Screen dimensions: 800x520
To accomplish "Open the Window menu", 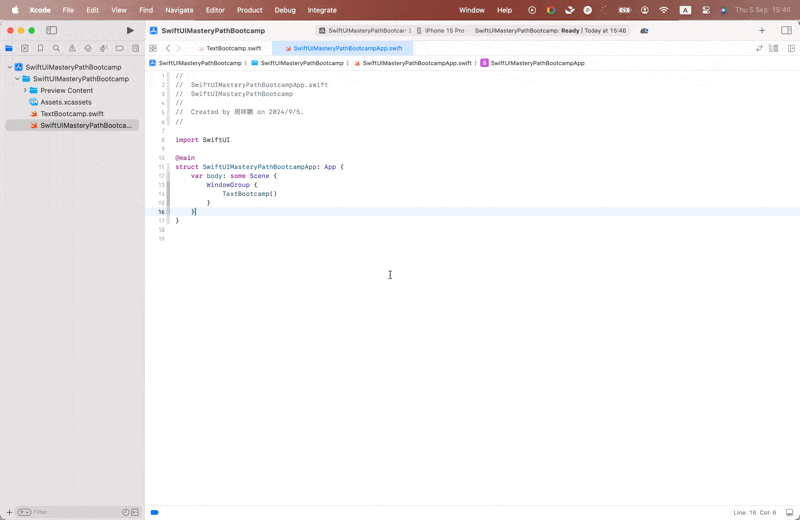I will (471, 10).
